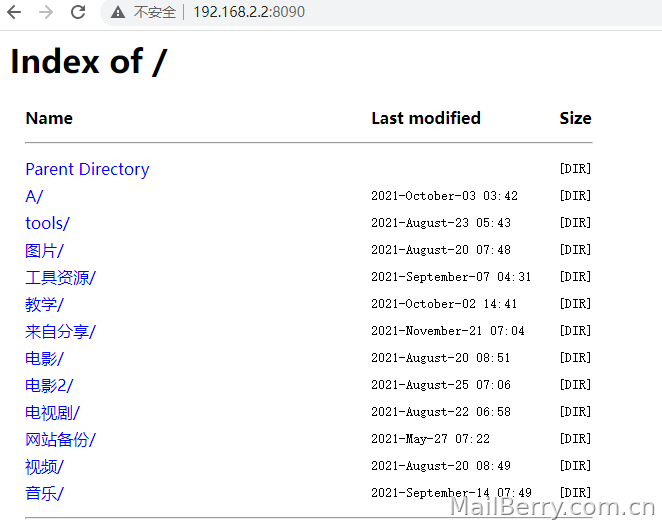662x524 pixels.
Task: Open the 视频/ folder
Action: [44, 467]
